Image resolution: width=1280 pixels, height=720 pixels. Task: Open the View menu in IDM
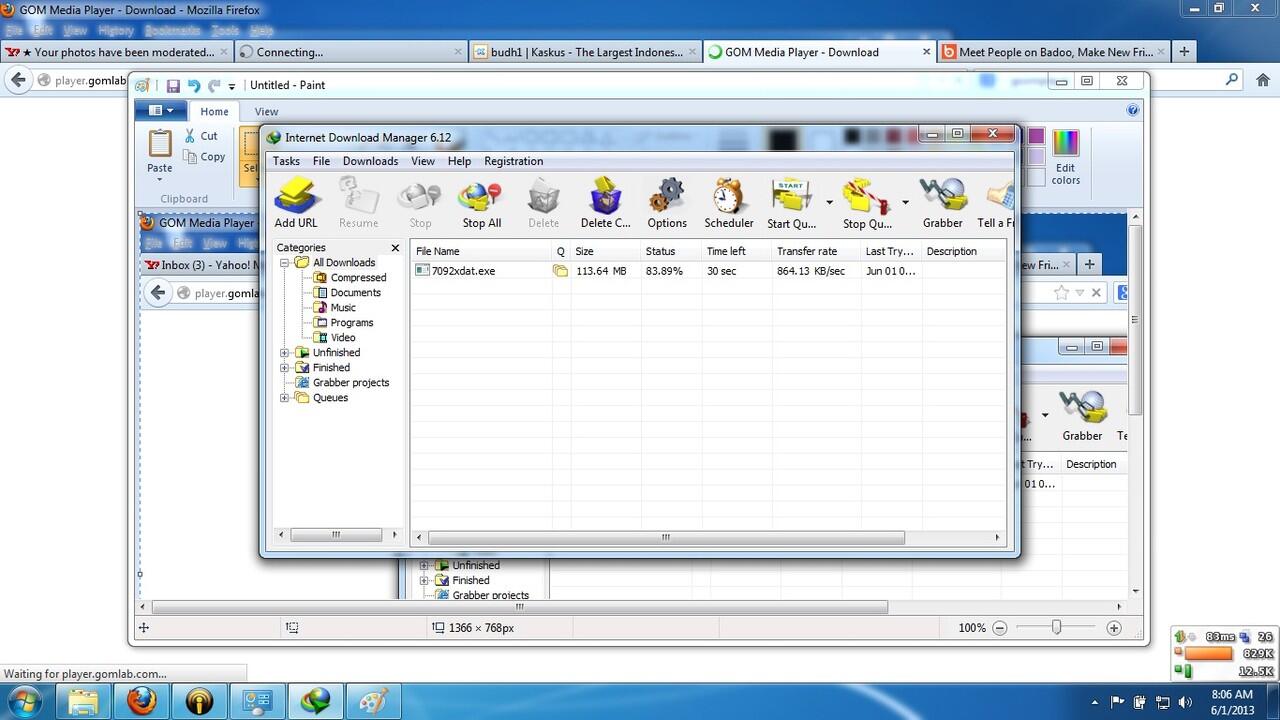[x=423, y=161]
